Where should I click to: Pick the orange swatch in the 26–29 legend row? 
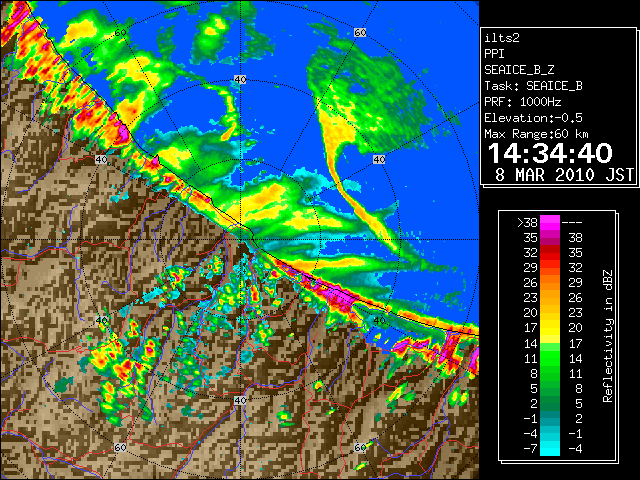[550, 283]
